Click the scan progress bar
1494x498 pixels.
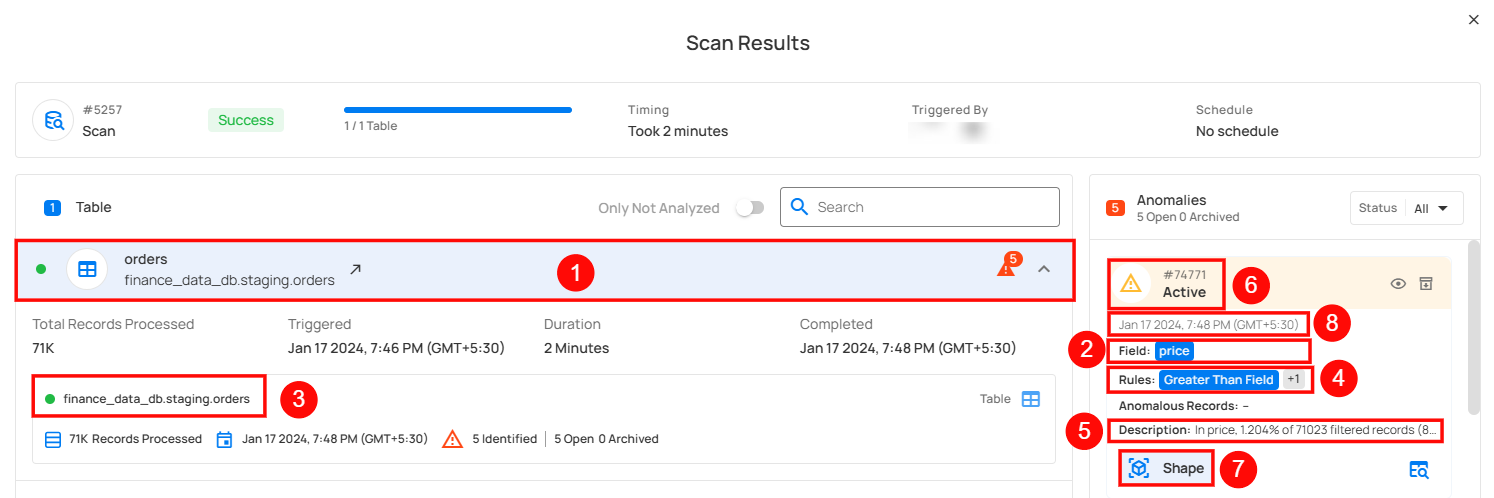coord(457,110)
